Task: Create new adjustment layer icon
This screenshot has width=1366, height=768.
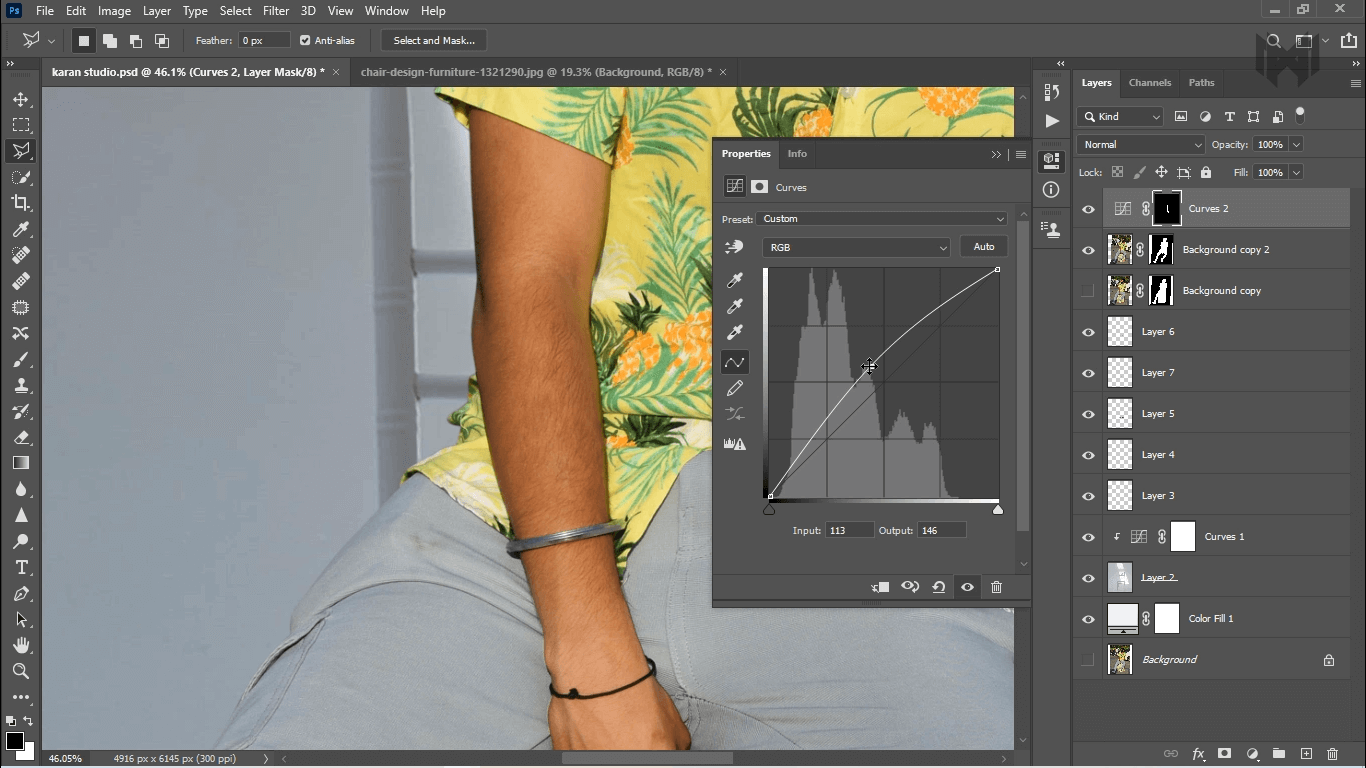Action: pyautogui.click(x=1252, y=754)
